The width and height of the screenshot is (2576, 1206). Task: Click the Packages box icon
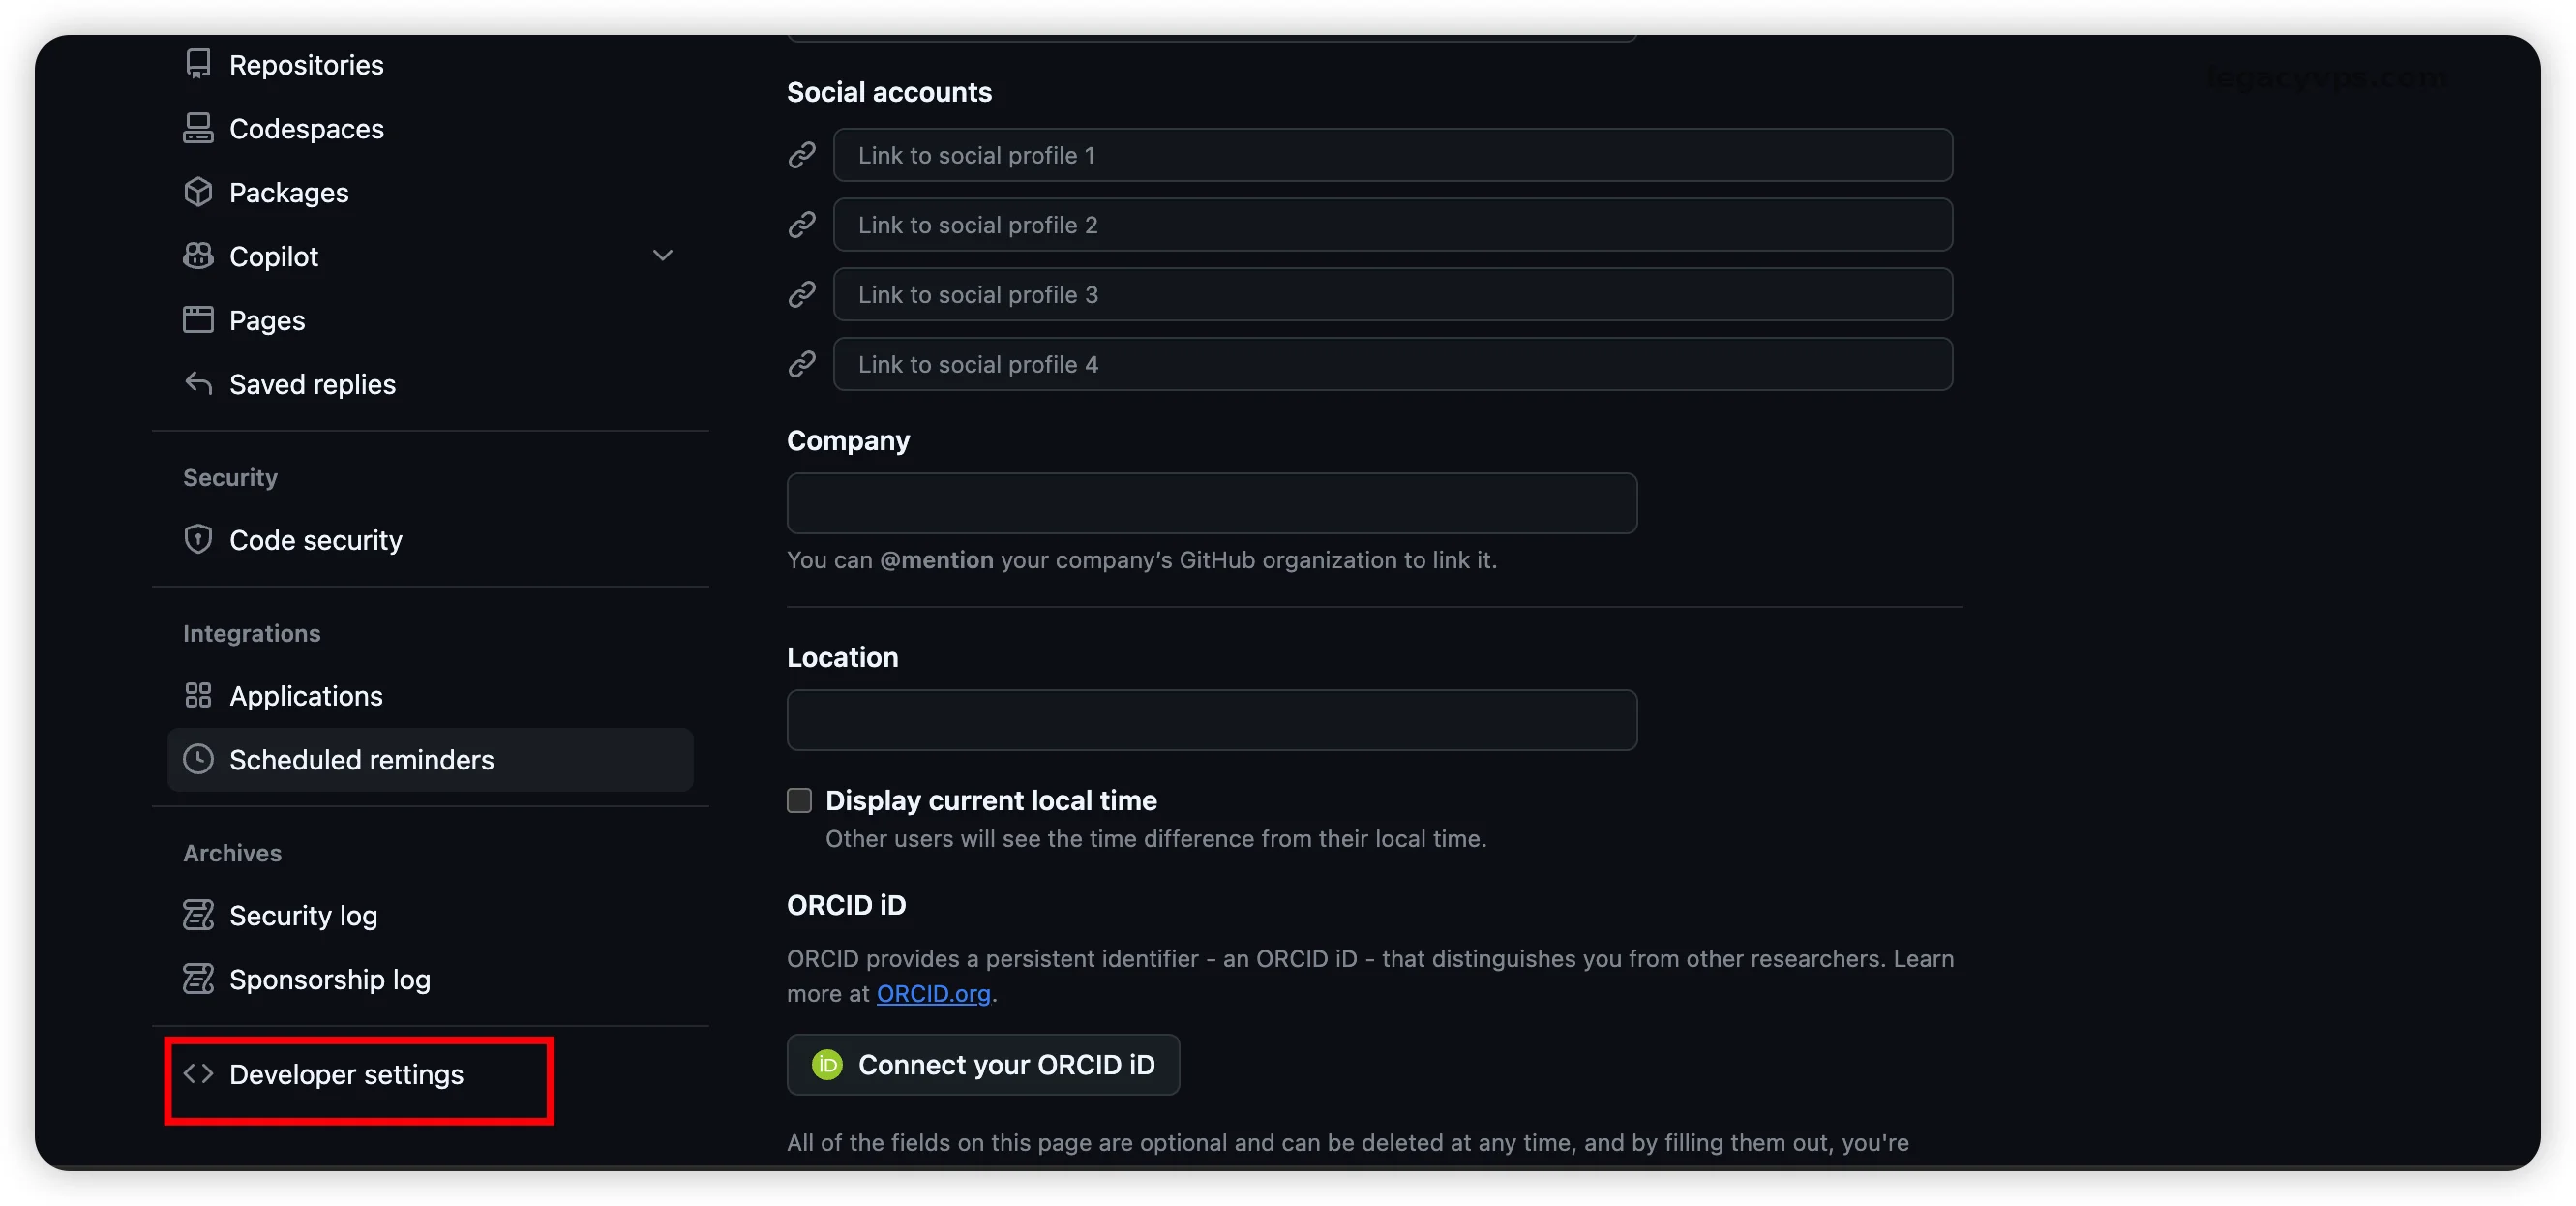coord(198,192)
